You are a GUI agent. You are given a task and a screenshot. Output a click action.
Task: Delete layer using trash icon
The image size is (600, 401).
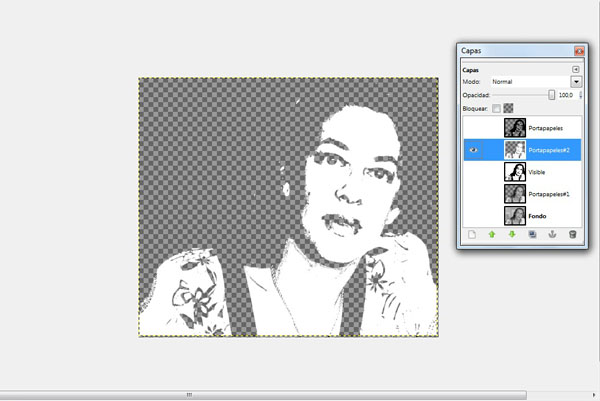[572, 234]
